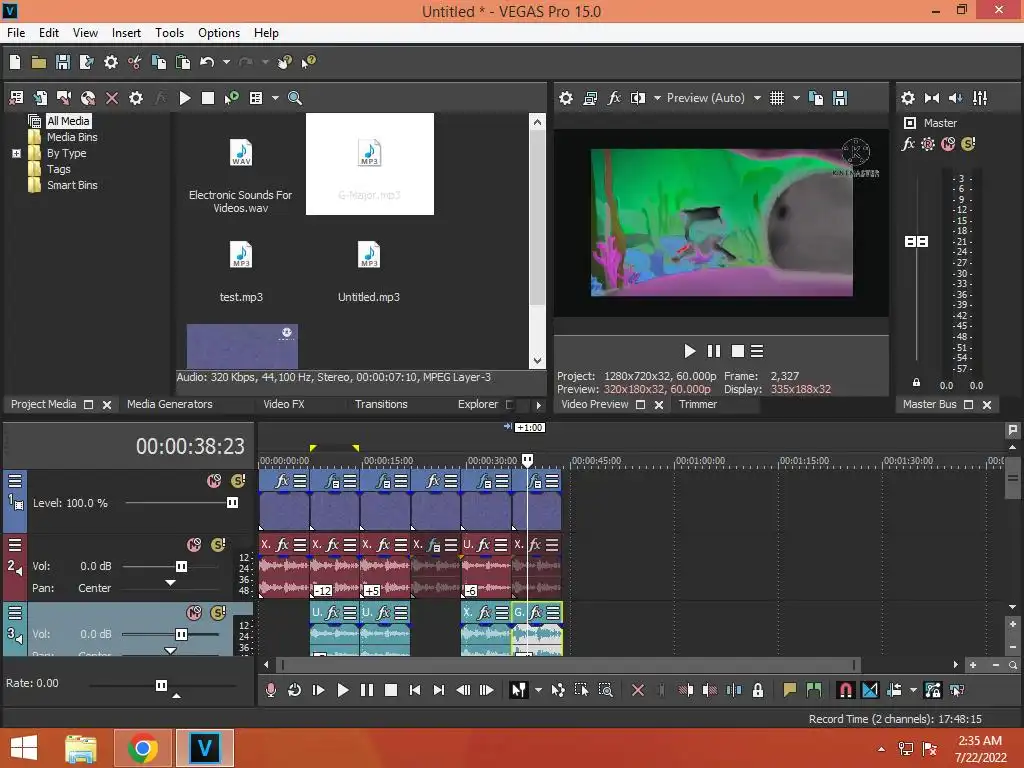Select the test.mp3 media file
This screenshot has width=1024, height=768.
click(x=241, y=271)
